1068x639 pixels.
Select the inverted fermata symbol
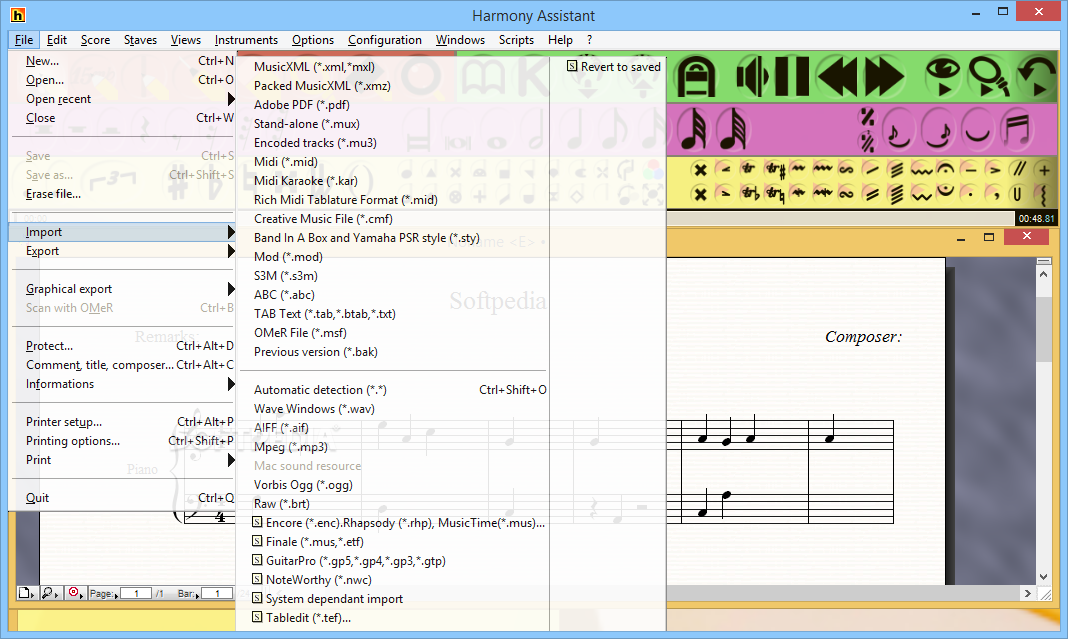click(x=945, y=192)
